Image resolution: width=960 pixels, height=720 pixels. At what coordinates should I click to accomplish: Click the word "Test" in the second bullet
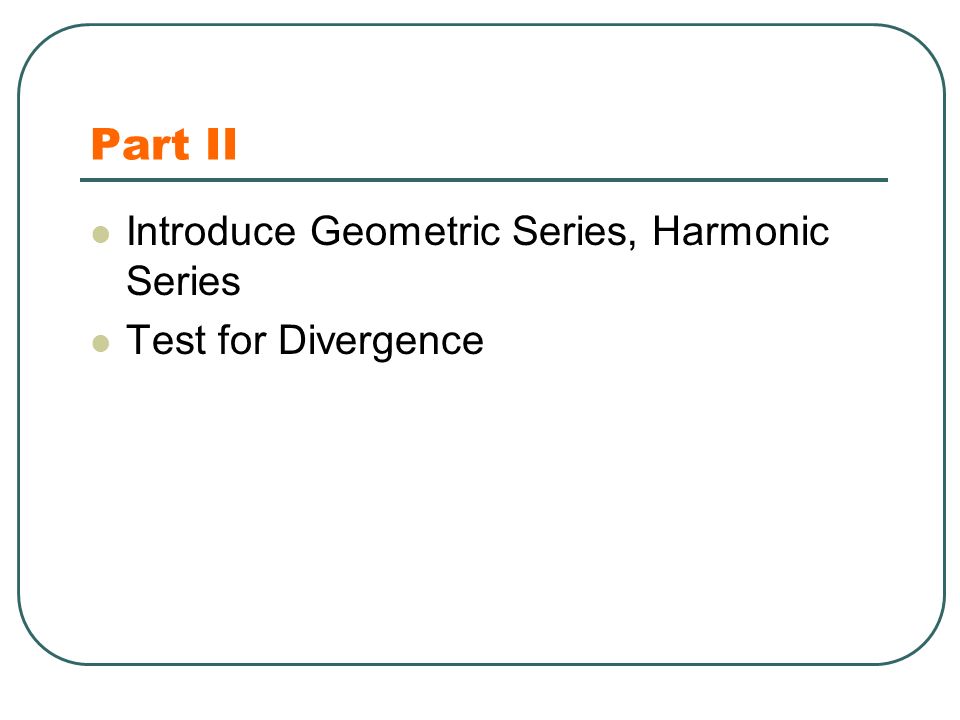pos(166,340)
